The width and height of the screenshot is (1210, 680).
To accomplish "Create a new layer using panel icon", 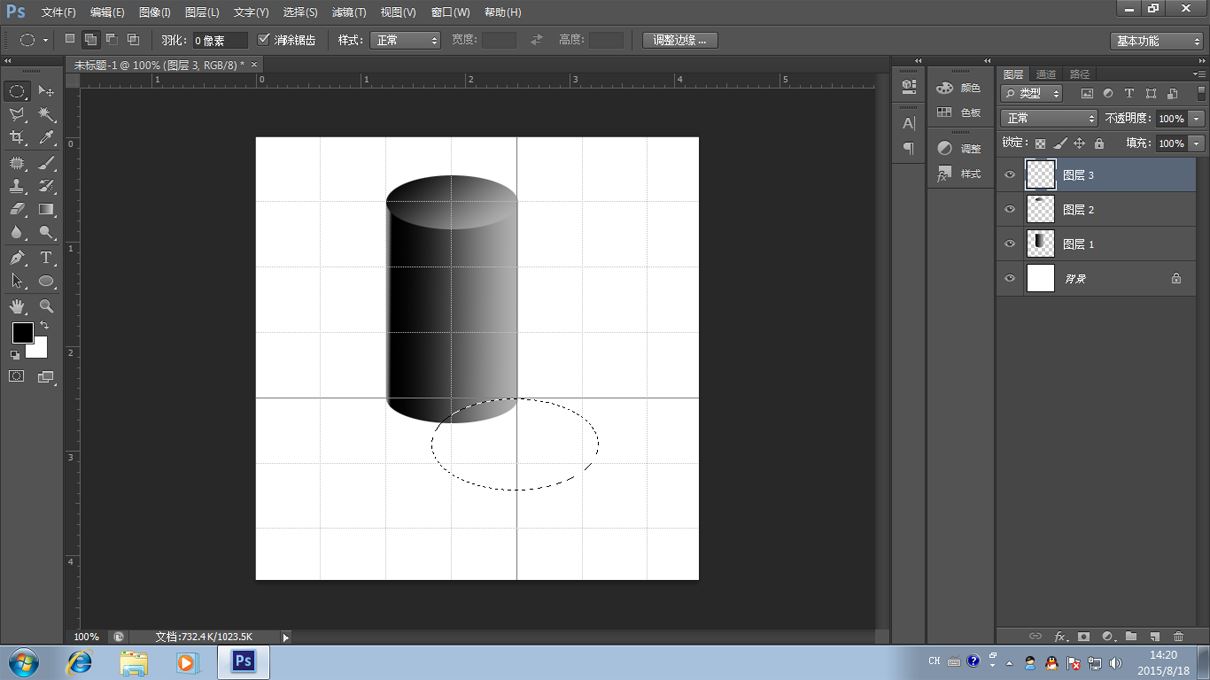I will pyautogui.click(x=1154, y=636).
